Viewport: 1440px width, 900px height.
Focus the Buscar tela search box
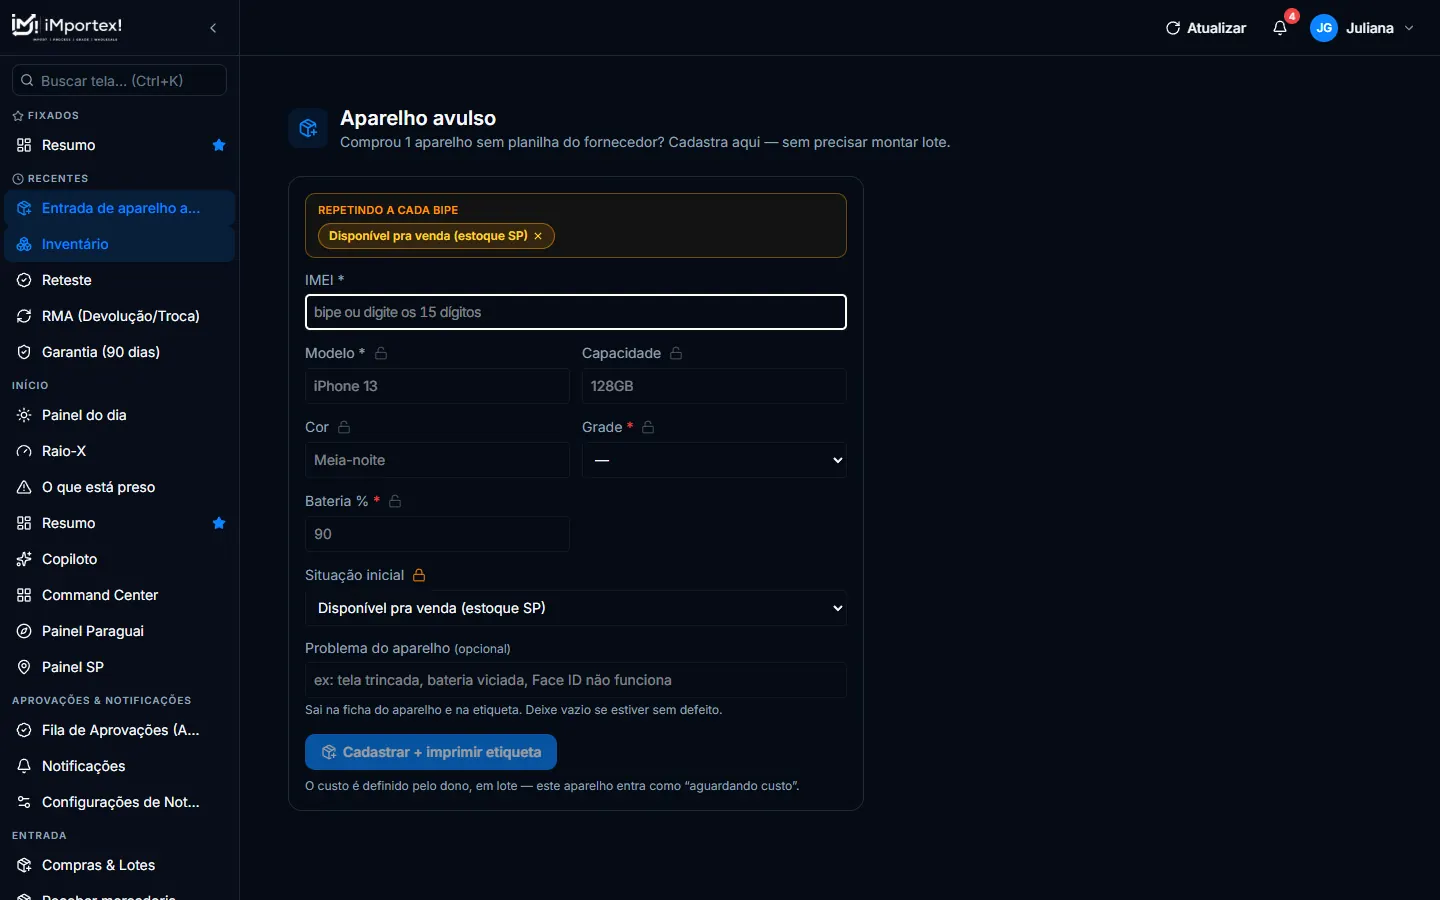(120, 80)
